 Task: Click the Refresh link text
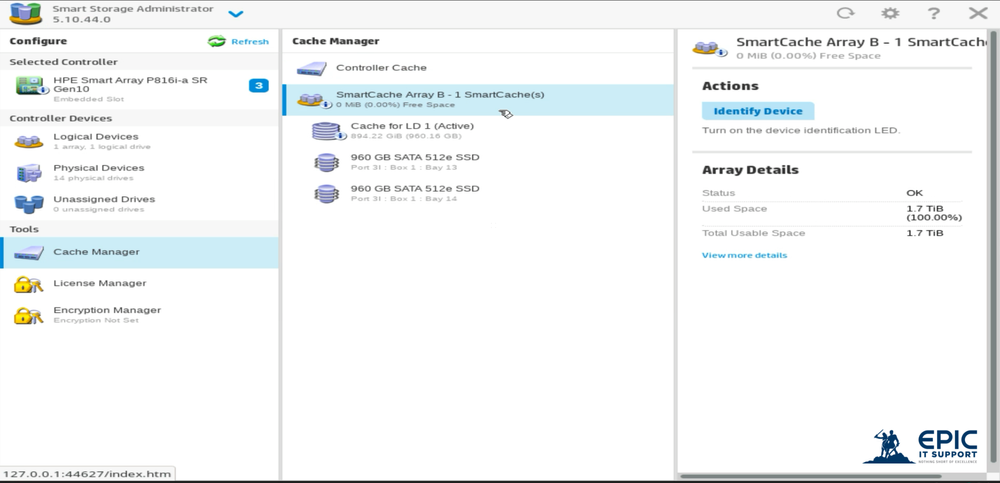point(250,41)
